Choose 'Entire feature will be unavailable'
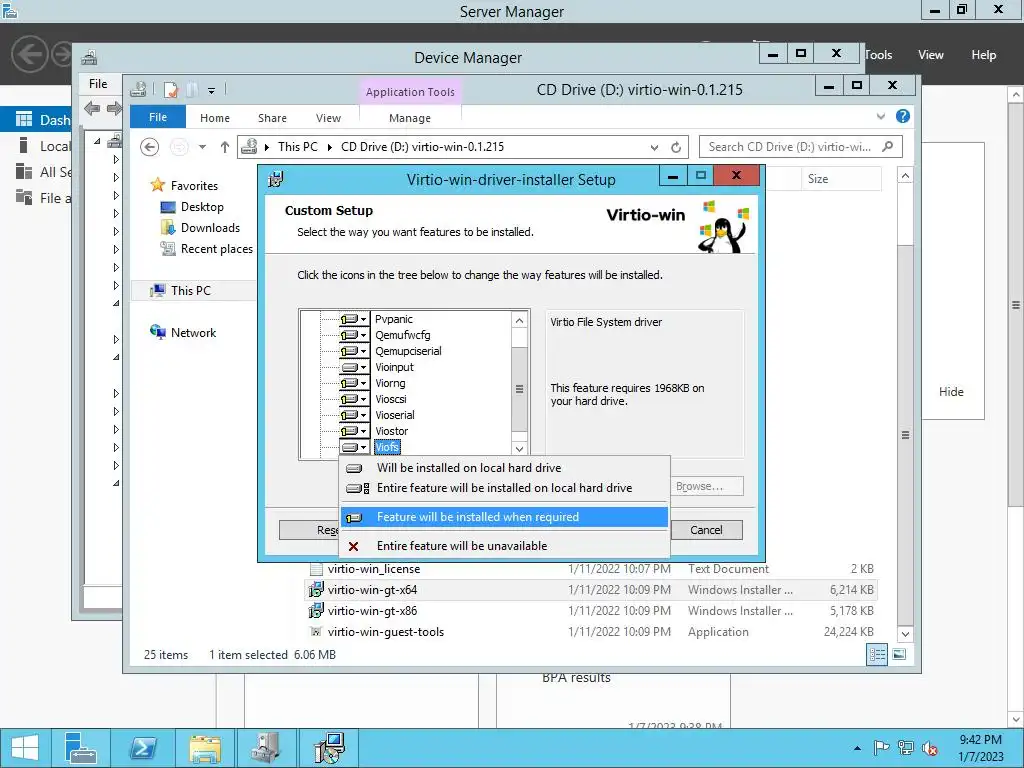The width and height of the screenshot is (1024, 768). coord(504,546)
